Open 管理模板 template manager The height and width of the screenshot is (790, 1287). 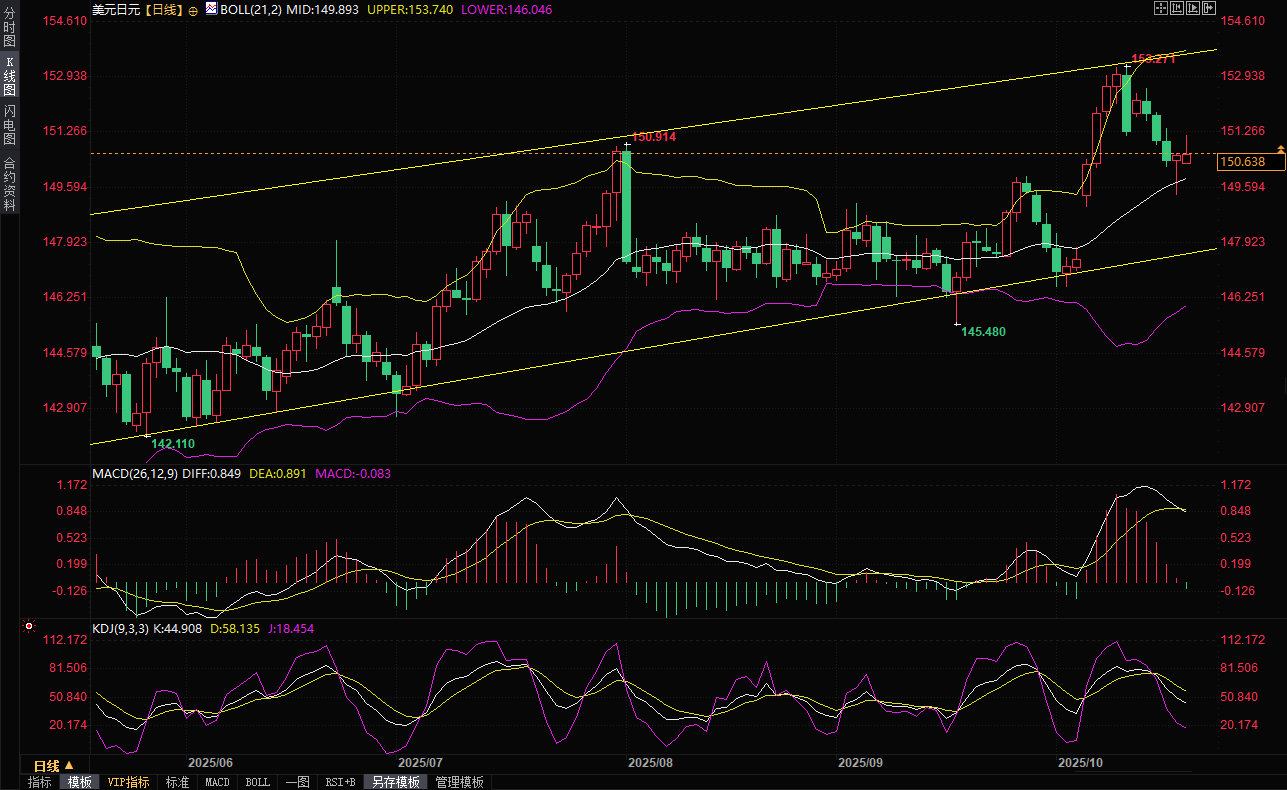click(459, 782)
